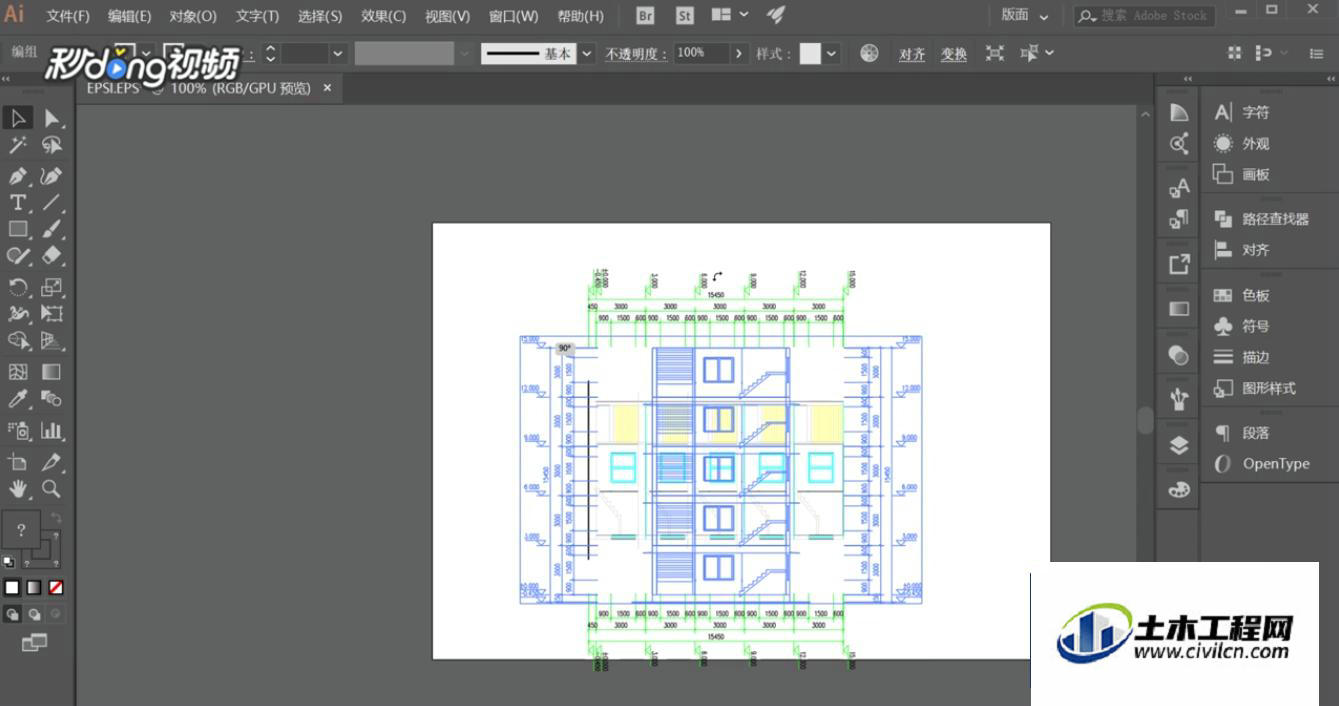Swap fill and stroke arrows
Viewport: 1339px width, 706px height.
(56, 519)
